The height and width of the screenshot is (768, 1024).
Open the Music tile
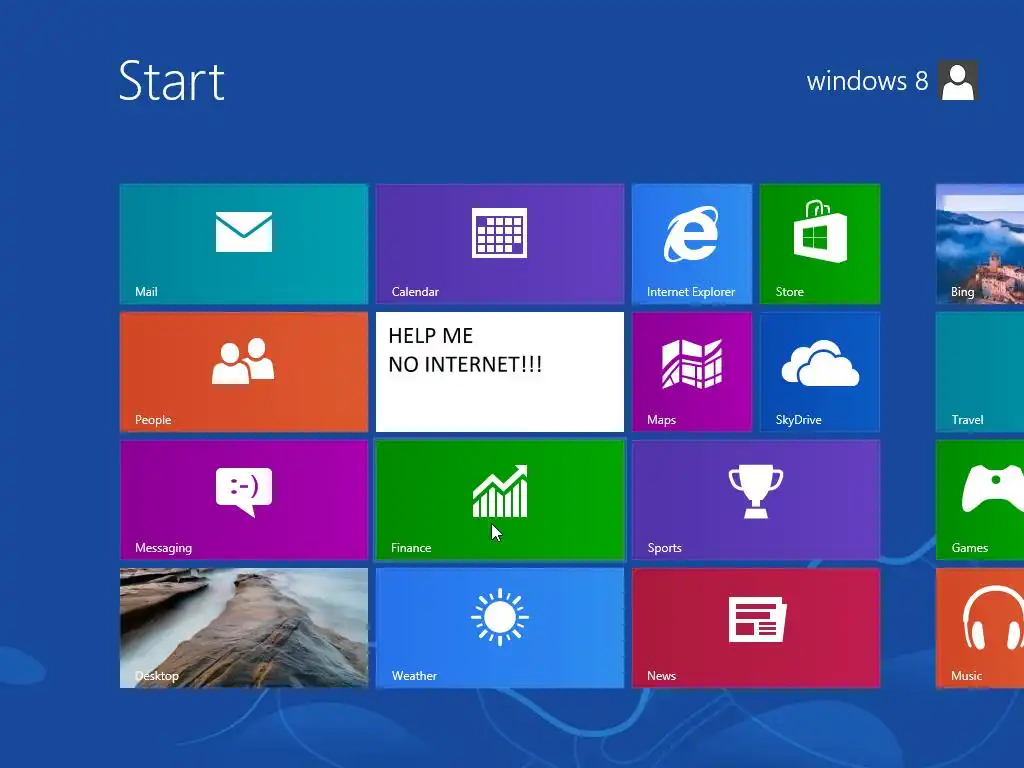(980, 628)
